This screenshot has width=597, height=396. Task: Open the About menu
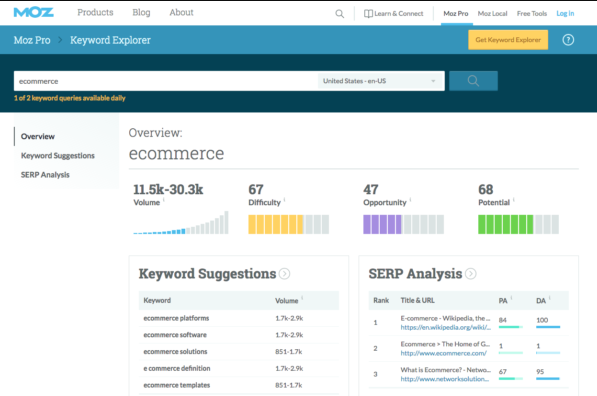pos(181,13)
